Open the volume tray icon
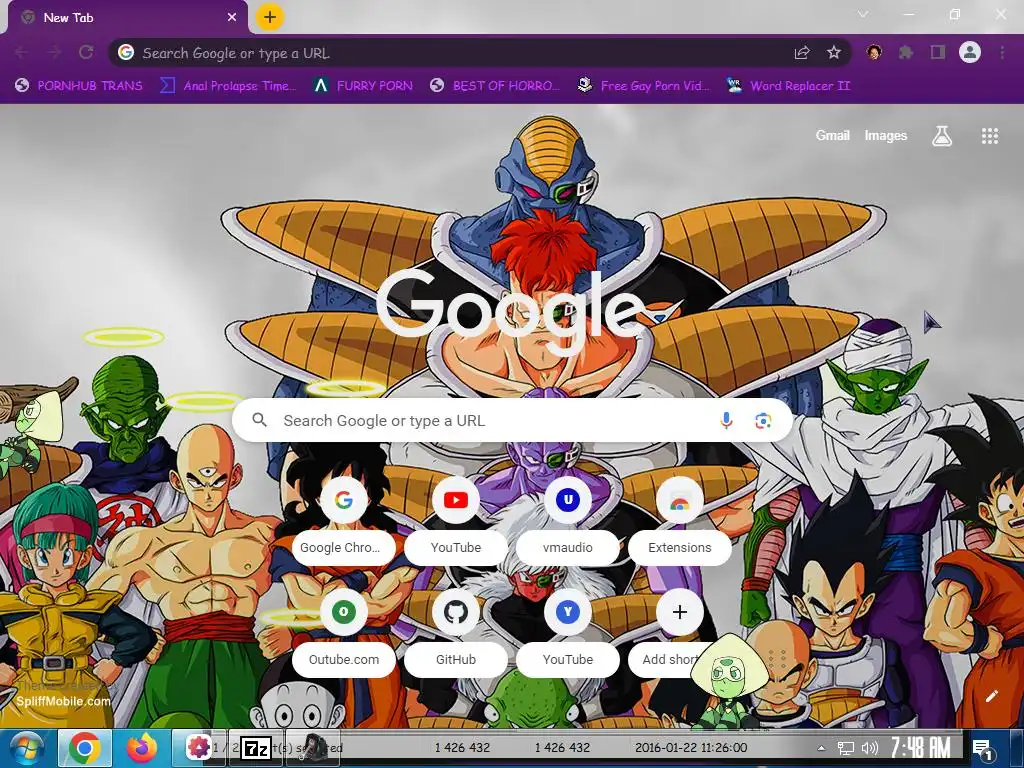Screen dimensions: 1024x768 pos(869,748)
